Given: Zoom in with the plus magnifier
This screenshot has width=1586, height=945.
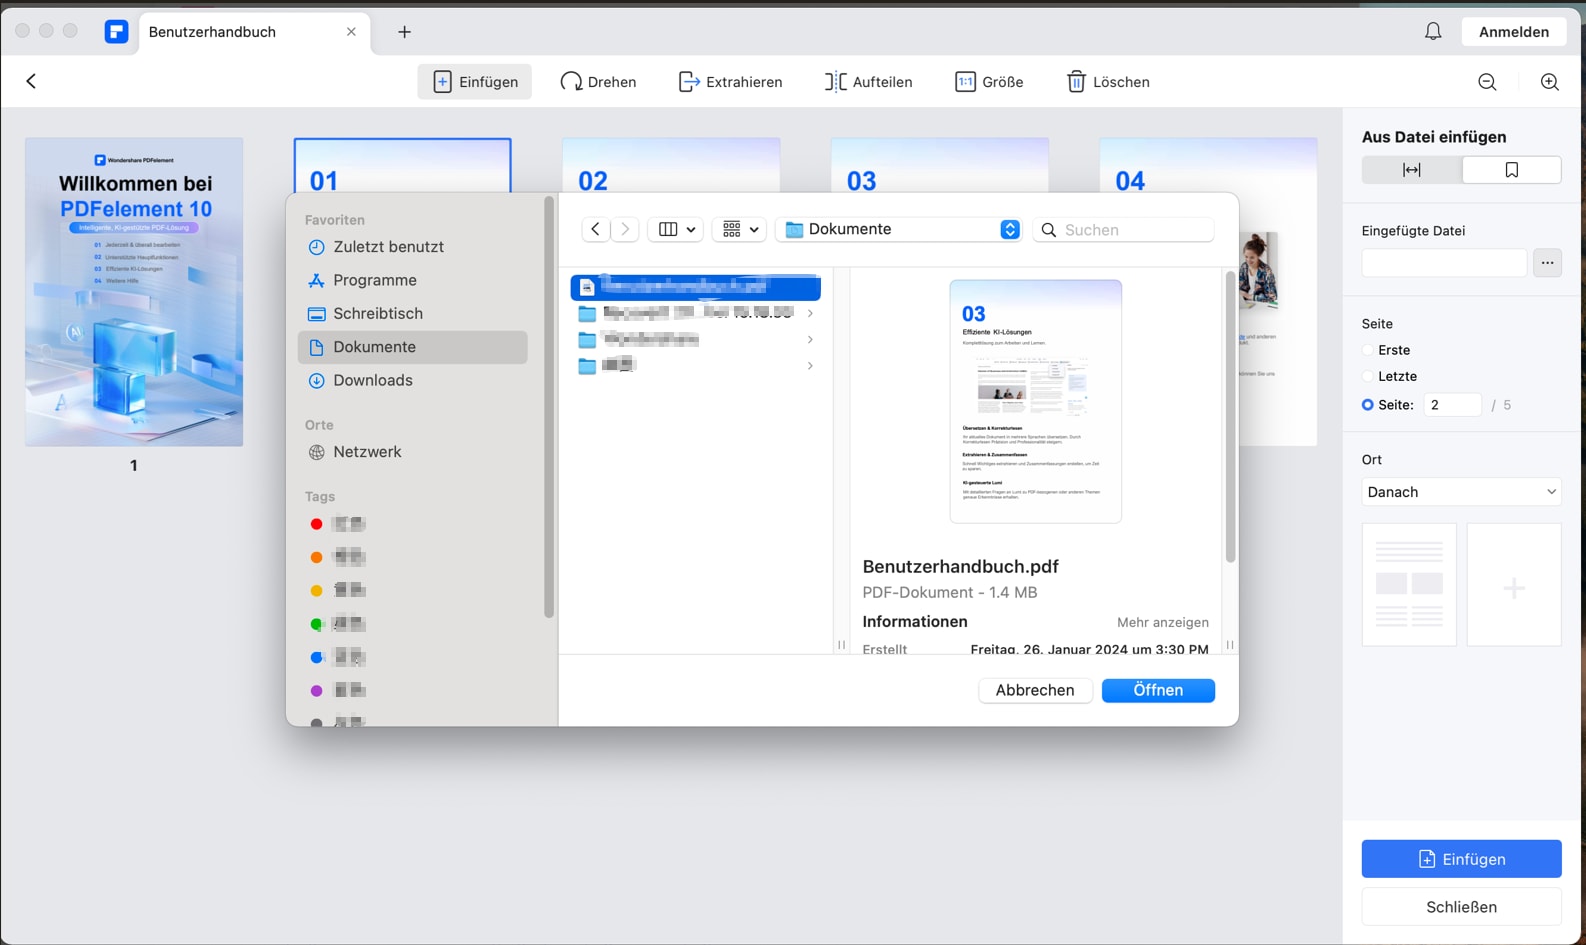Looking at the screenshot, I should [x=1549, y=82].
